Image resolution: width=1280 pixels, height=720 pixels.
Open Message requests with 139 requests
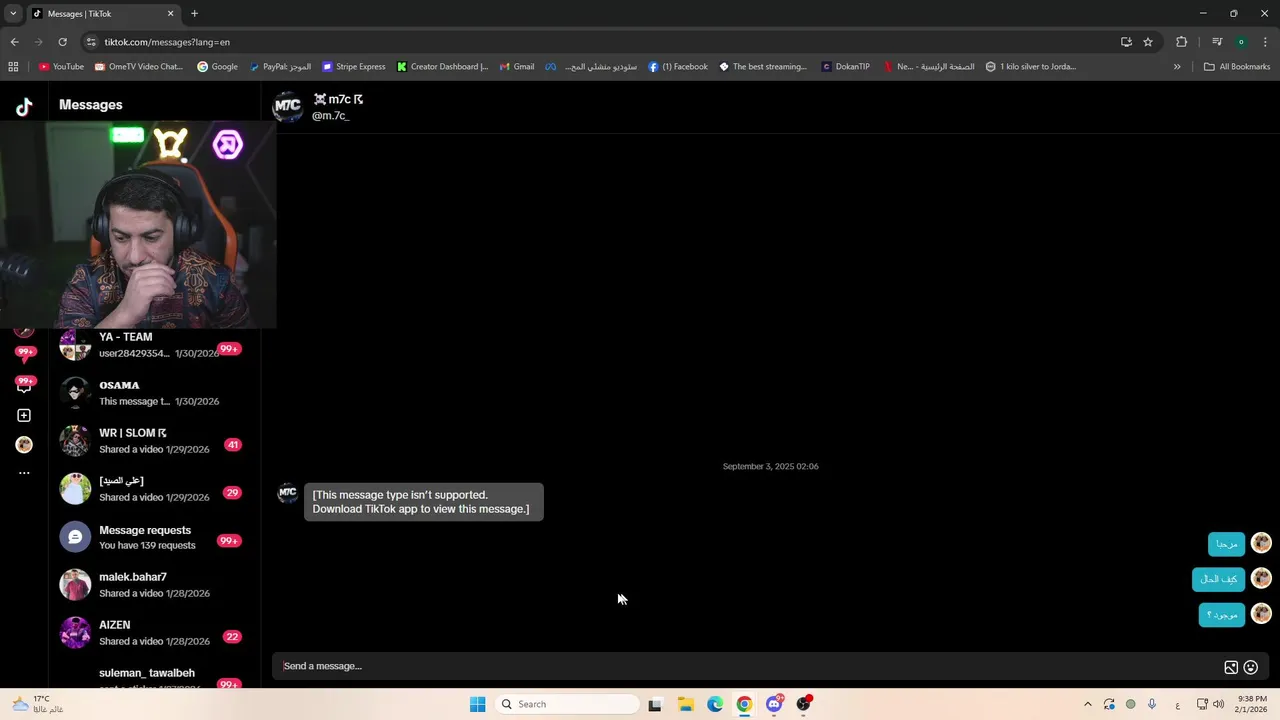(x=155, y=537)
